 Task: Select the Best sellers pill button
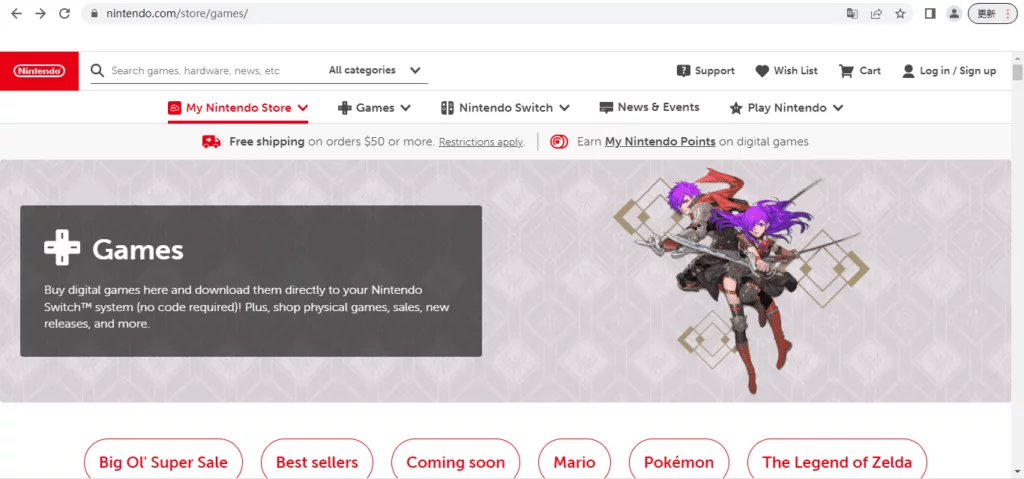coord(317,463)
